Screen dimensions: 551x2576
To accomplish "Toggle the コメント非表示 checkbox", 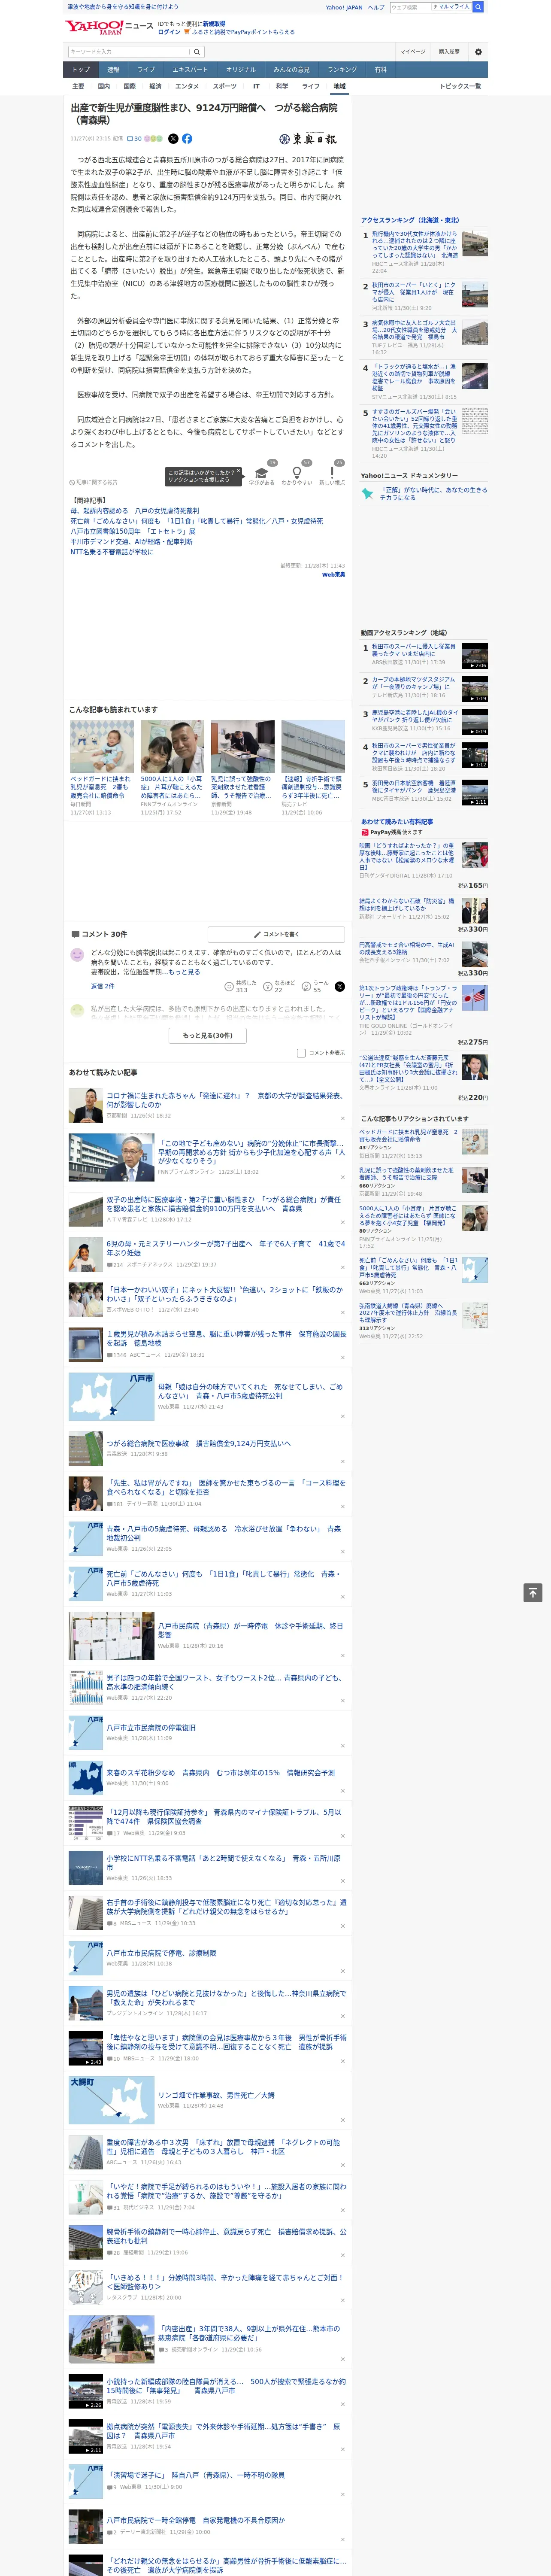I will pyautogui.click(x=301, y=1053).
